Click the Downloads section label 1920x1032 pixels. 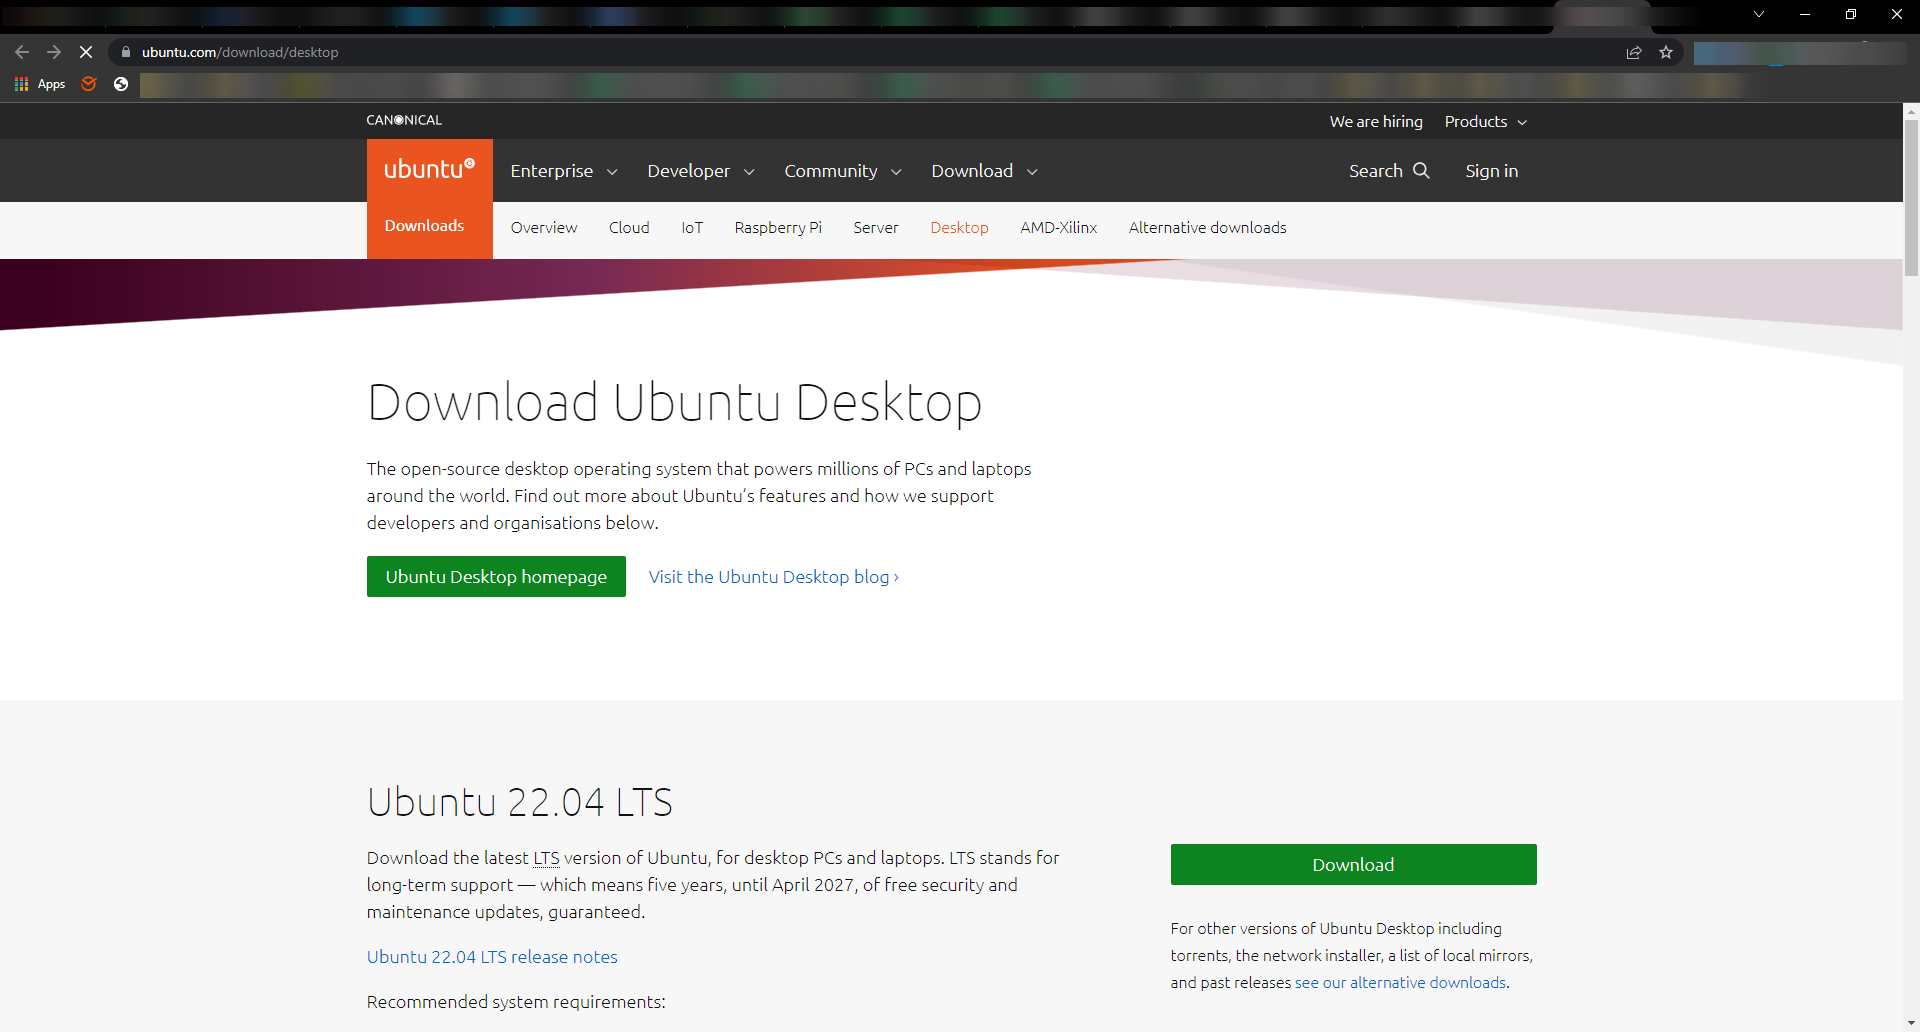coord(424,226)
